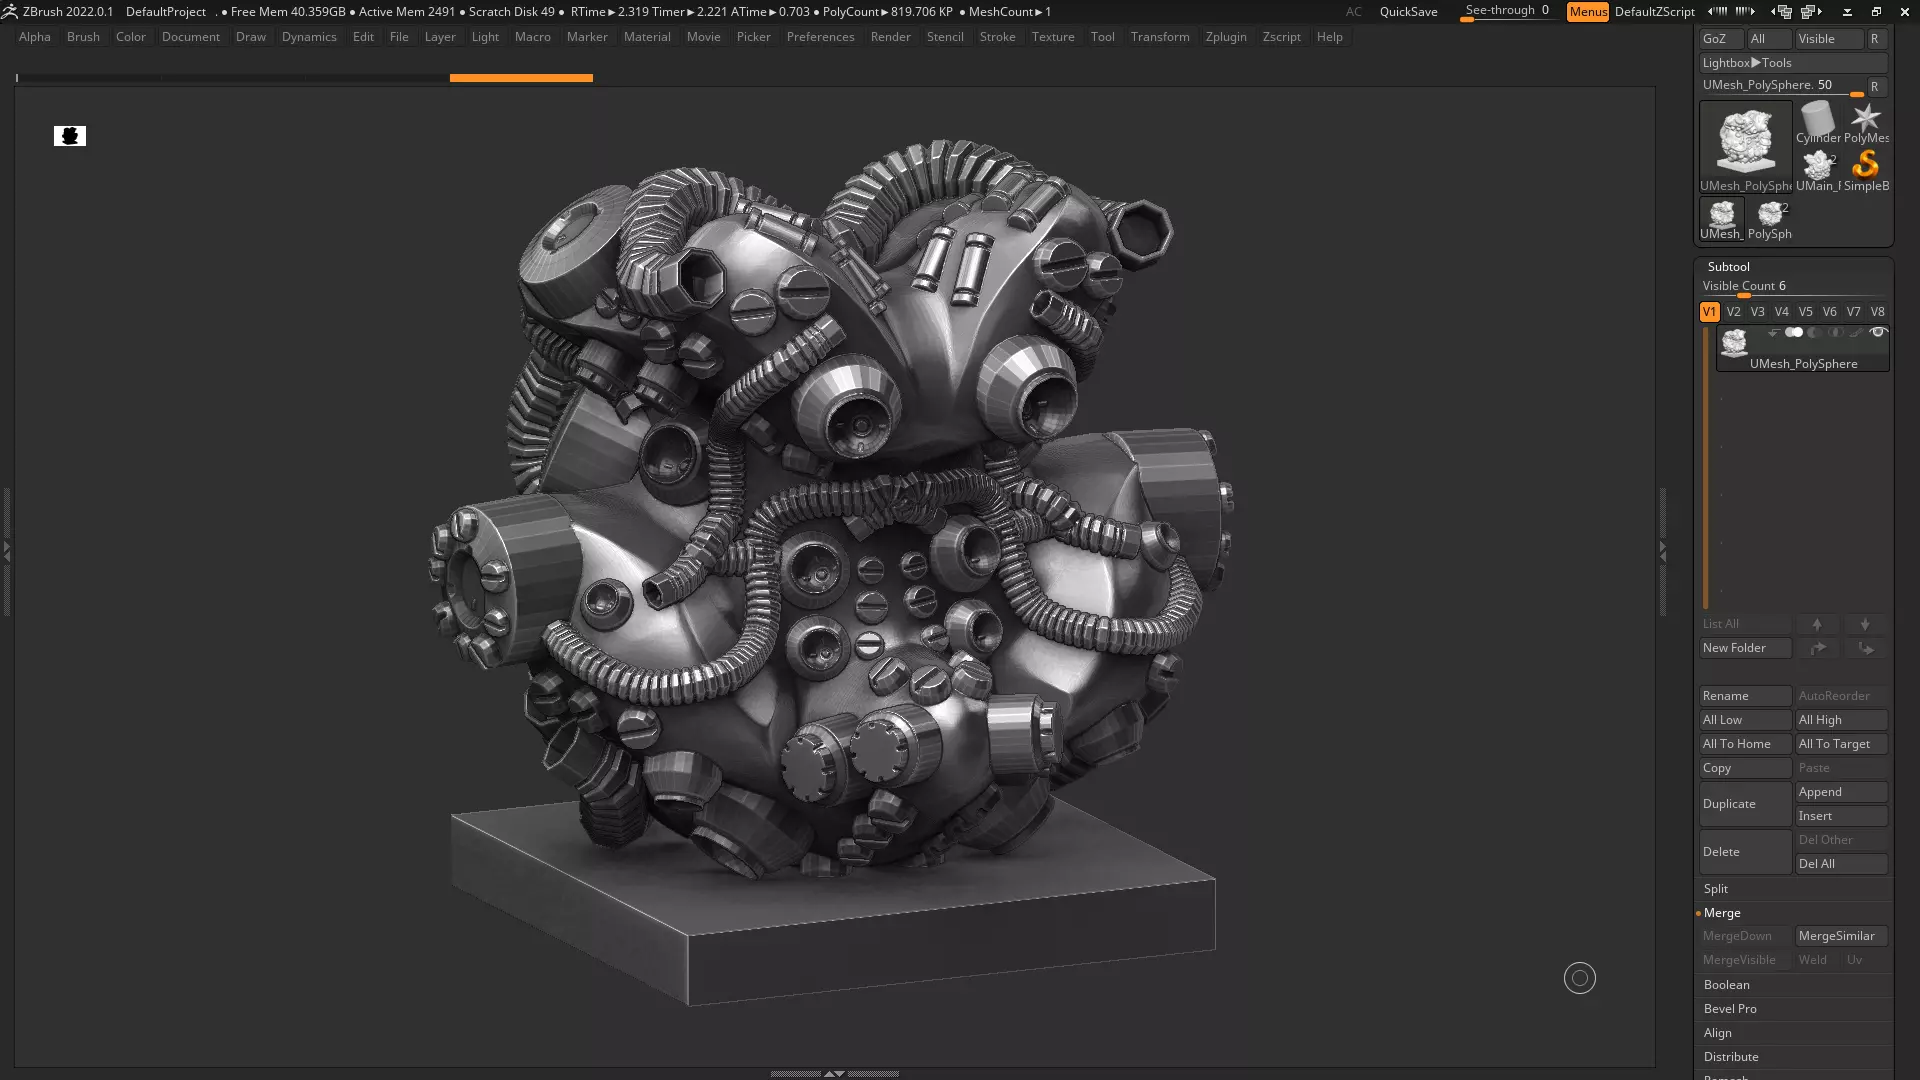Image resolution: width=1920 pixels, height=1080 pixels.
Task: Click the GoZ button
Action: pyautogui.click(x=1721, y=39)
